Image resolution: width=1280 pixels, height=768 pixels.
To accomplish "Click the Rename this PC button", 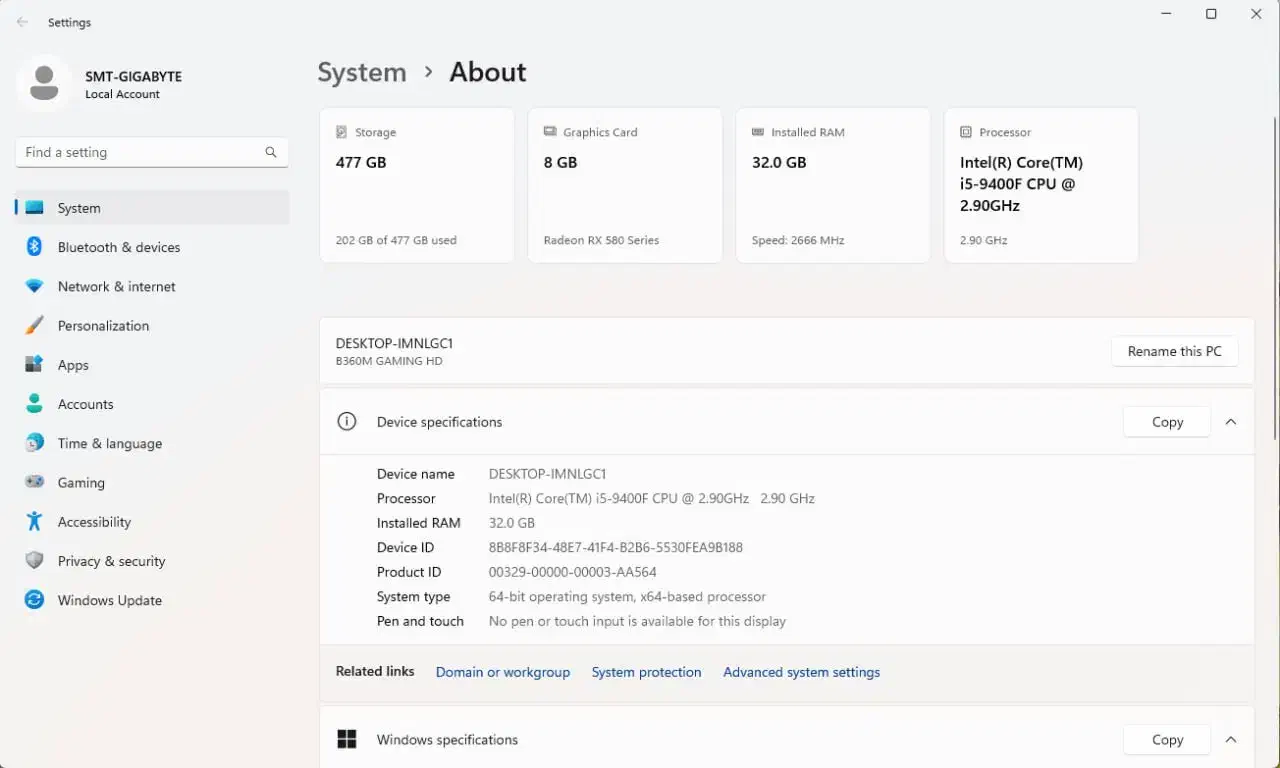I will 1174,352.
